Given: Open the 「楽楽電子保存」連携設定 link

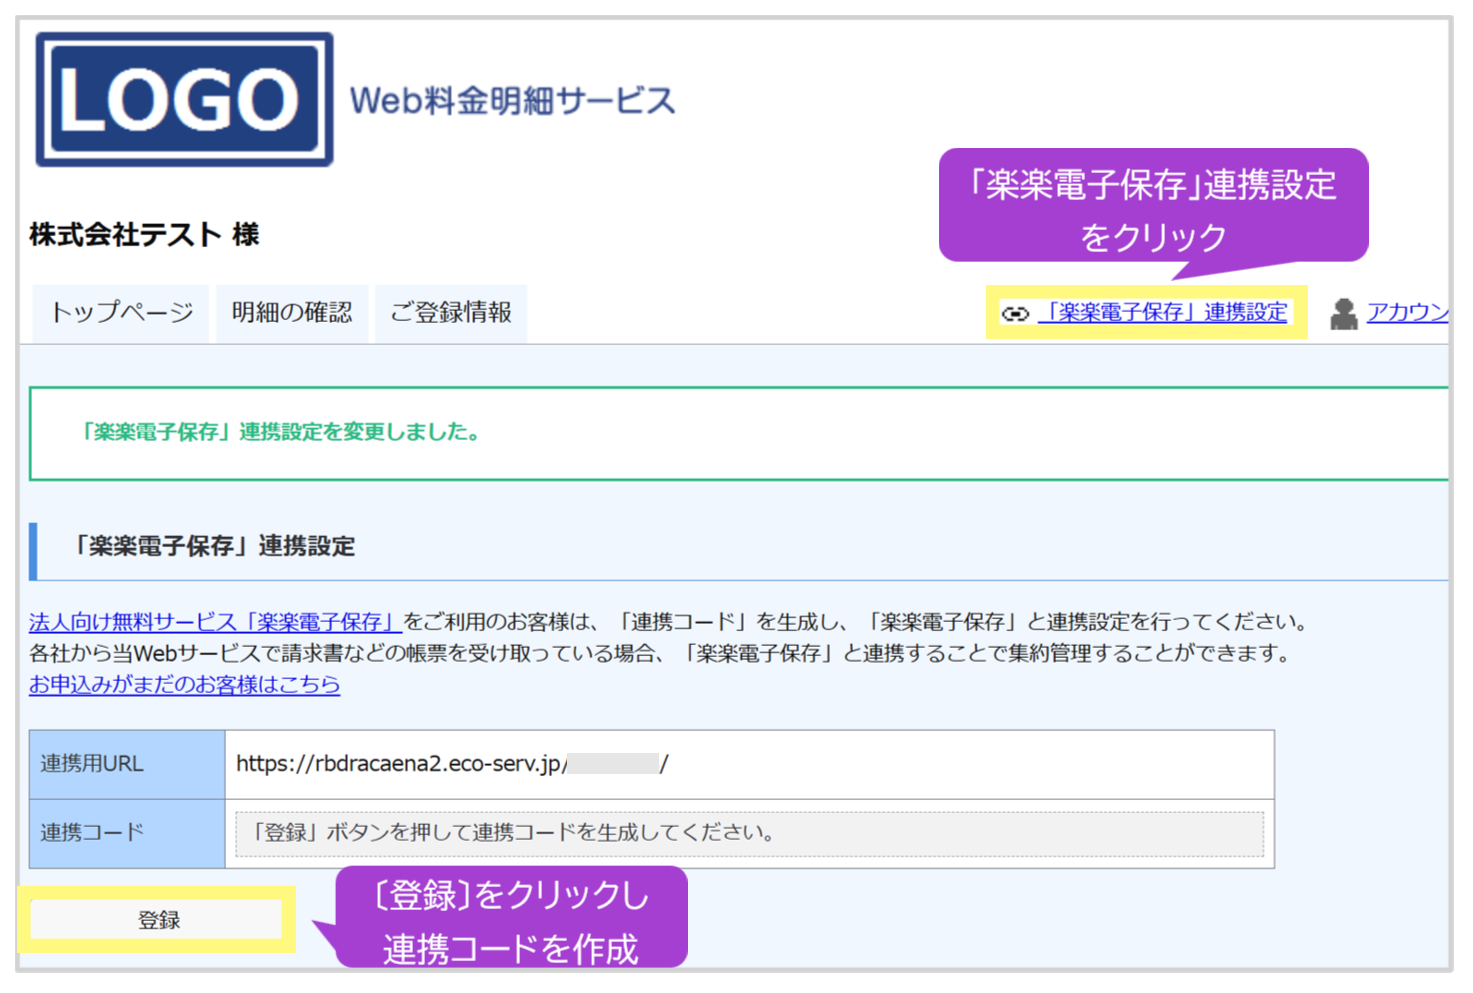Looking at the screenshot, I should pyautogui.click(x=1162, y=313).
